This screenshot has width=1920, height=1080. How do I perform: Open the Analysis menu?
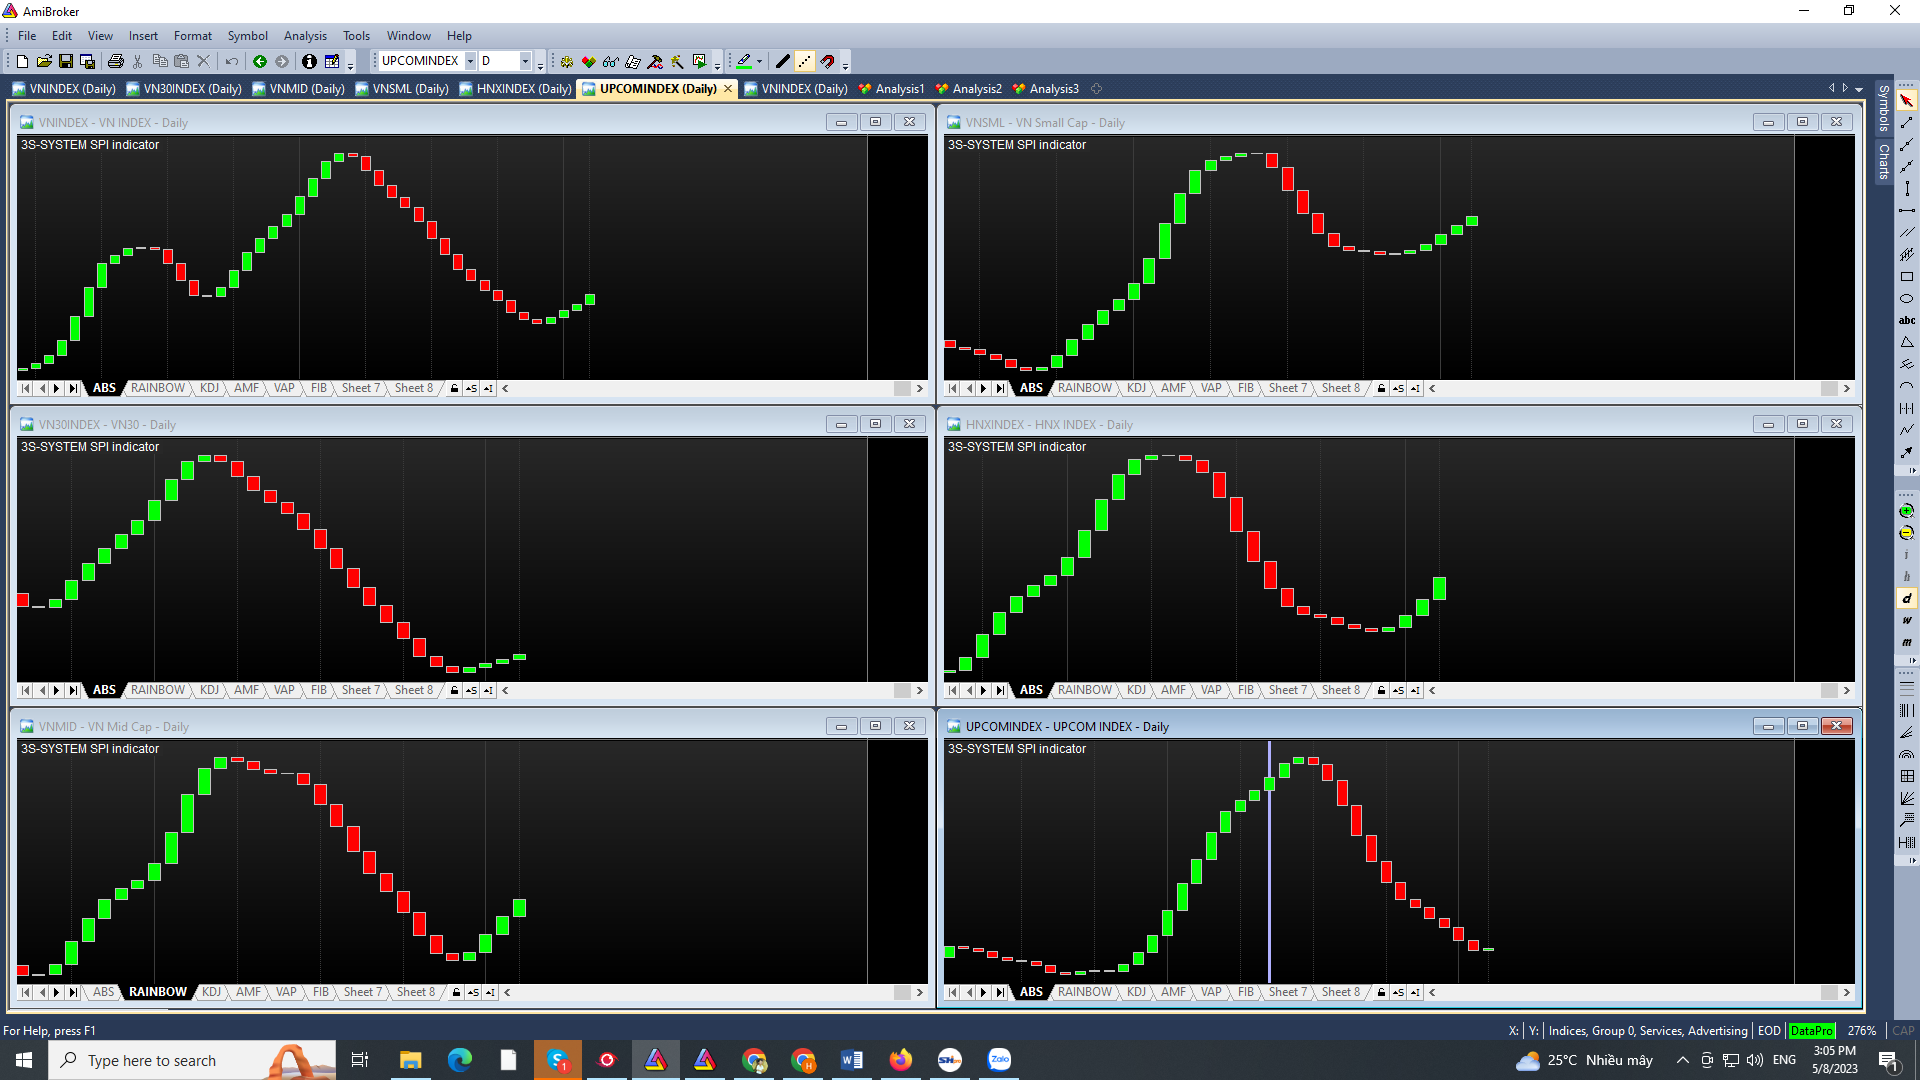(x=305, y=36)
